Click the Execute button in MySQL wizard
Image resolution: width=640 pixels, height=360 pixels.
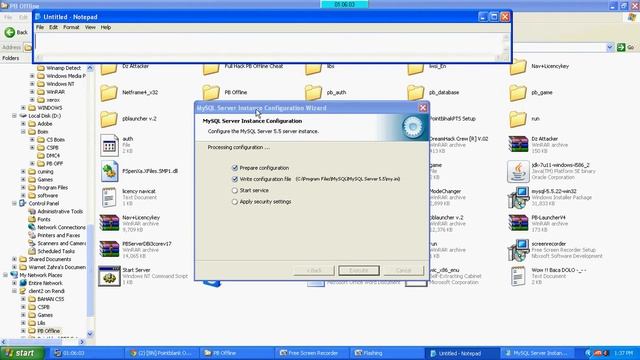pyautogui.click(x=359, y=270)
